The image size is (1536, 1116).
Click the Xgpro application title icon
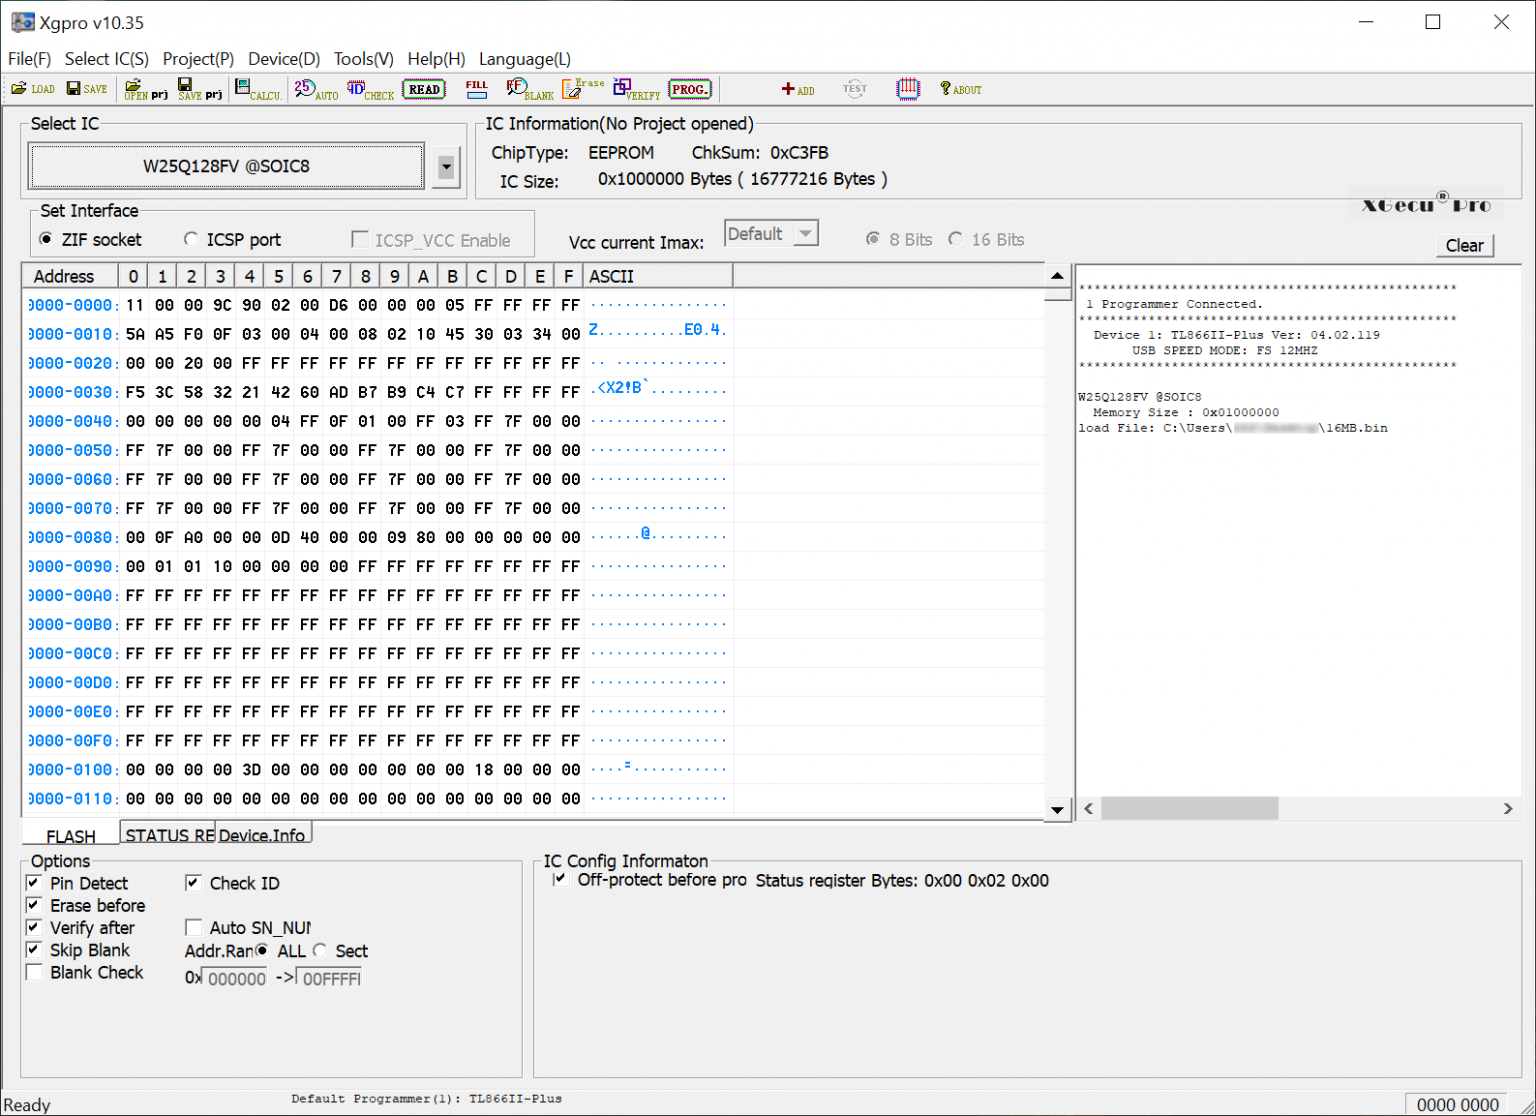click(x=22, y=22)
